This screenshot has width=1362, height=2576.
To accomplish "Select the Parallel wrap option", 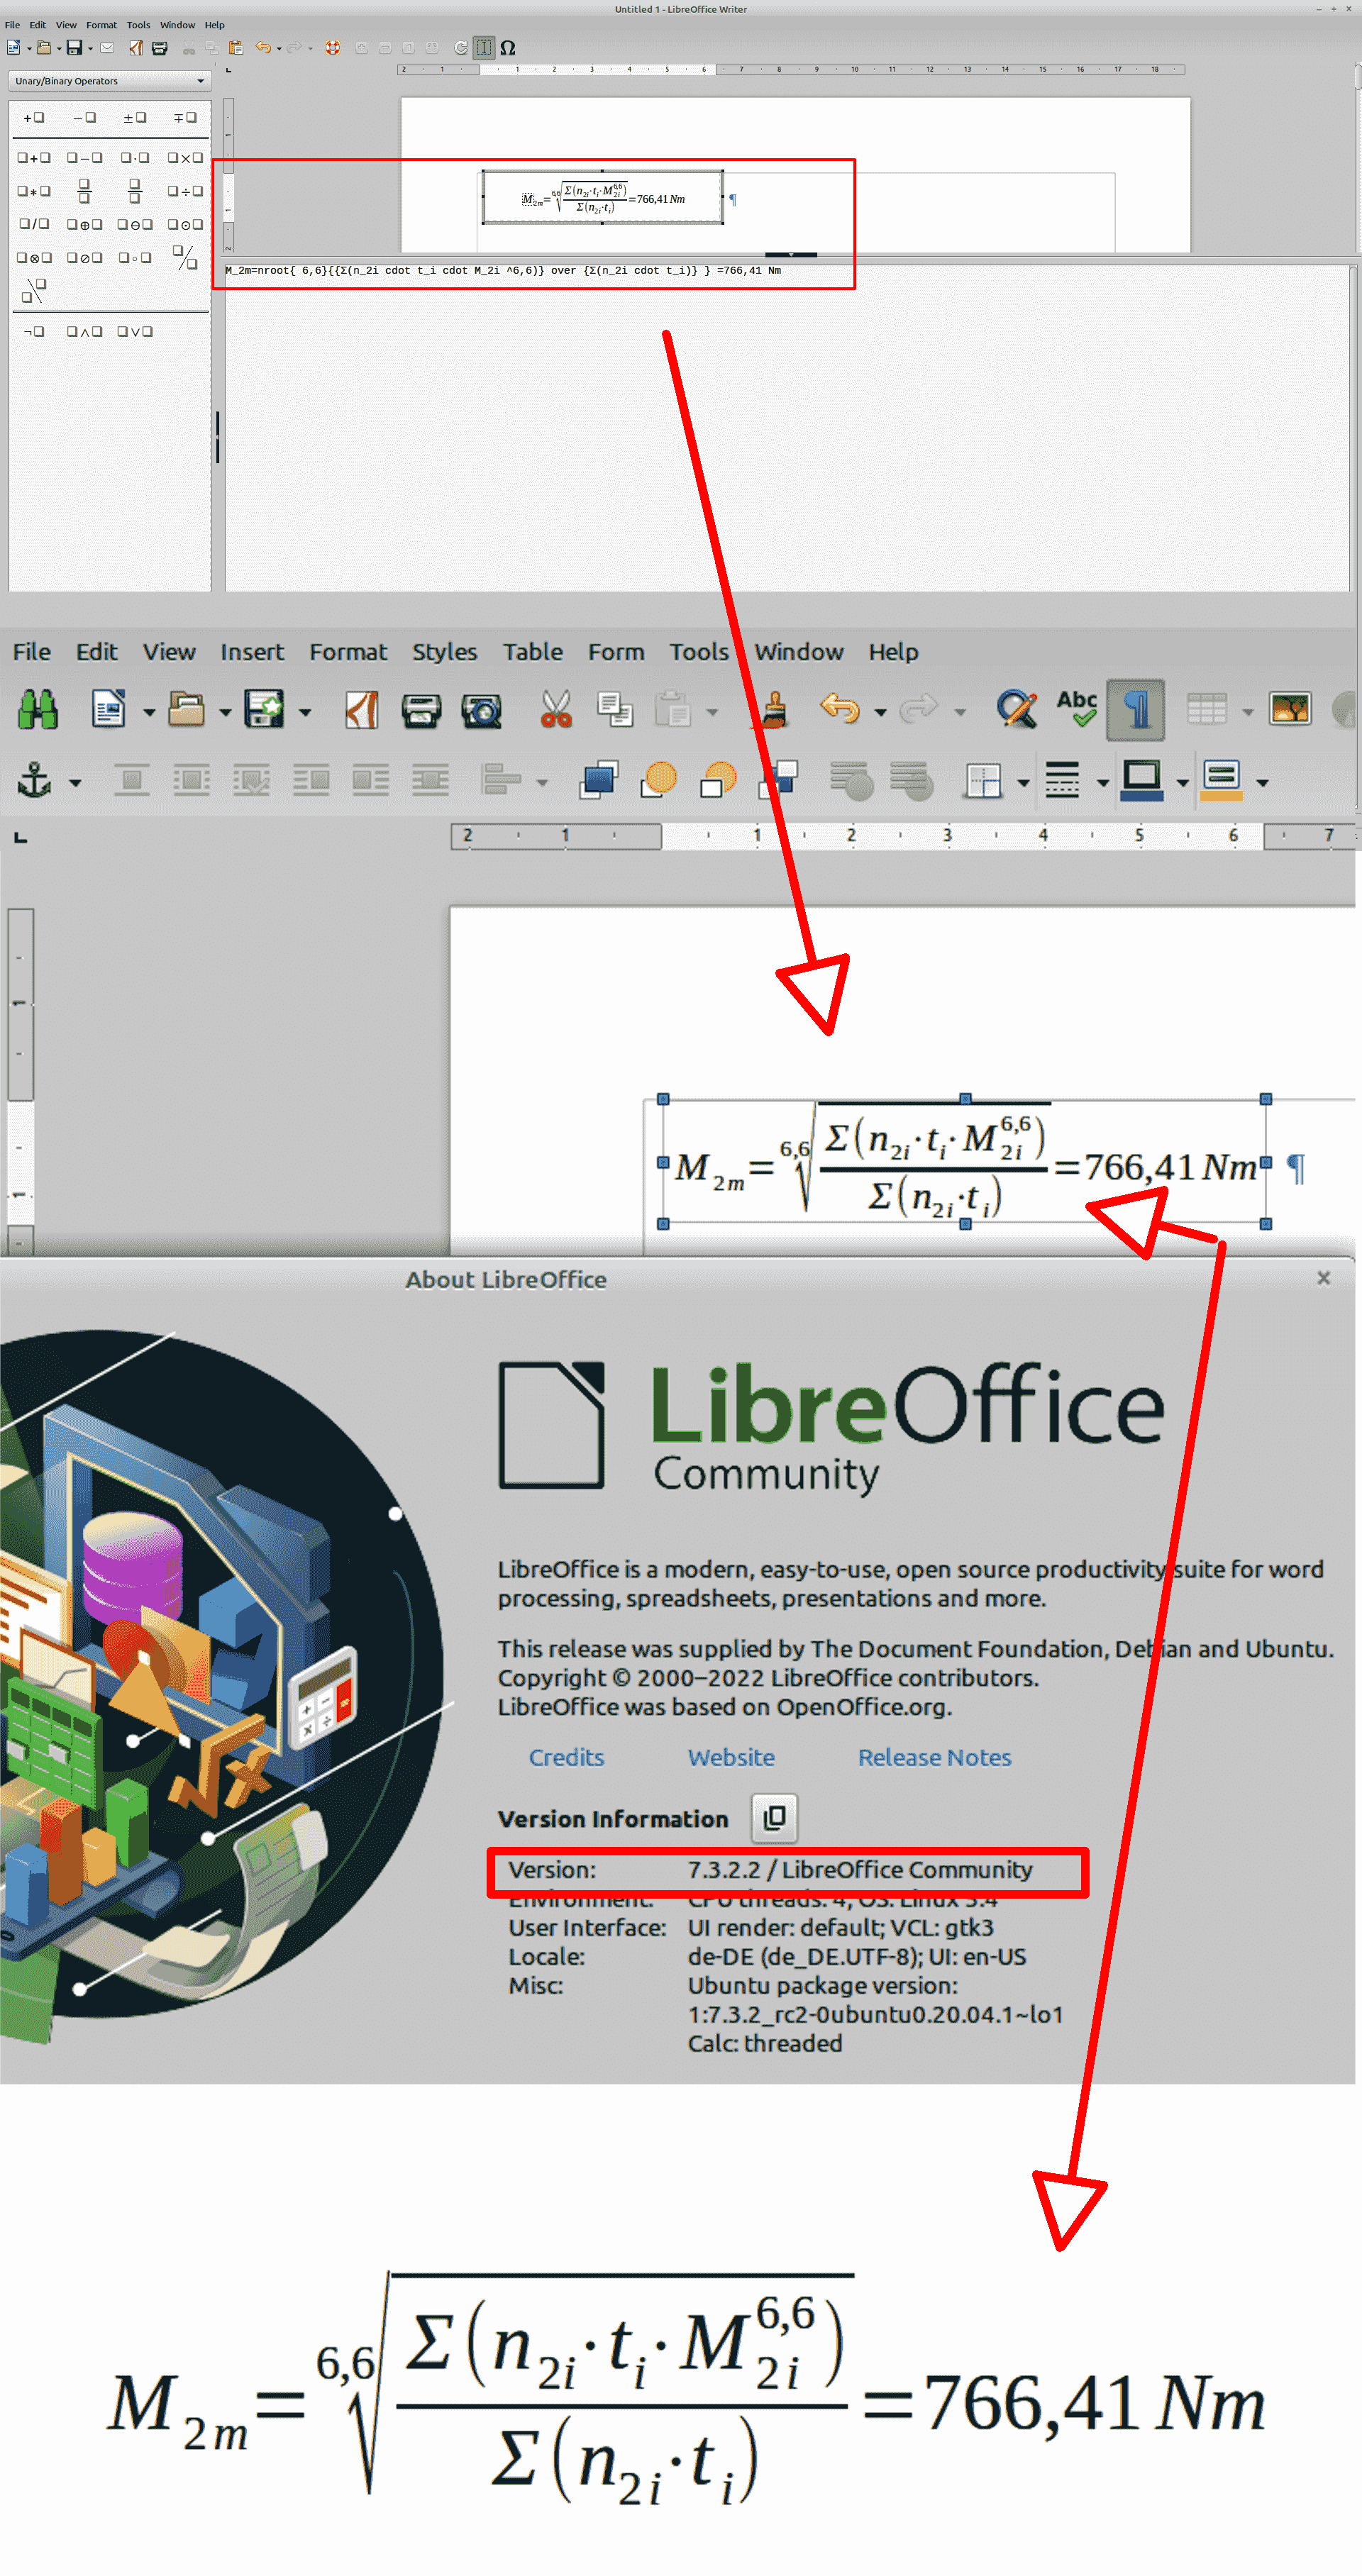I will (x=191, y=780).
